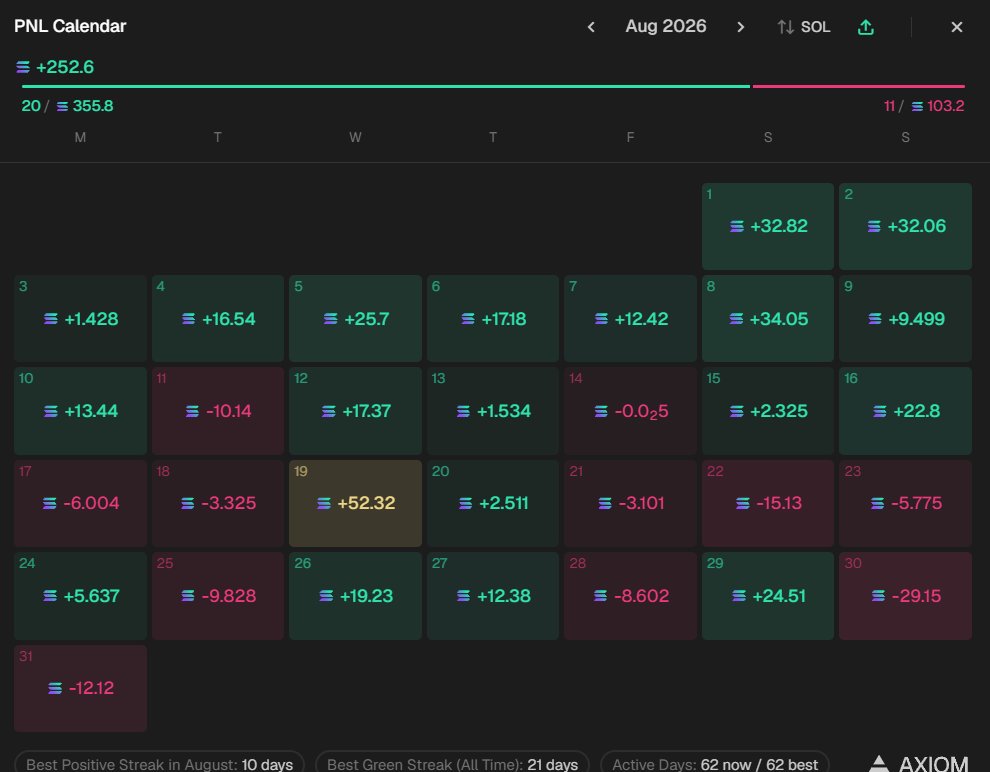This screenshot has width=990, height=772.
Task: Open day 16 showing +22.8
Action: (905, 411)
